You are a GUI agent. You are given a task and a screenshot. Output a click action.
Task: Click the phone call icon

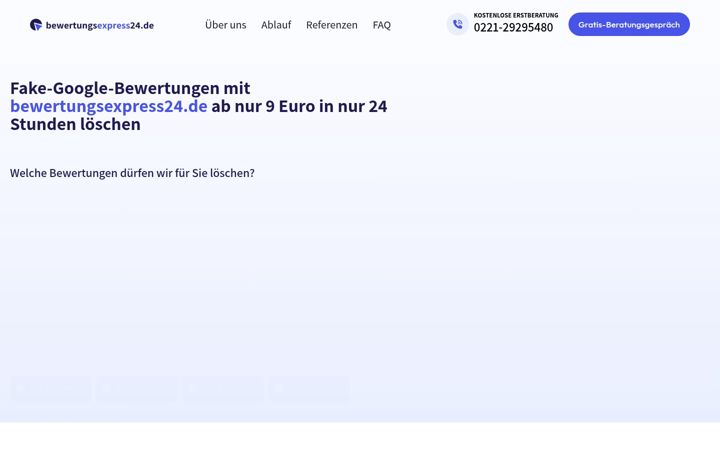(457, 24)
